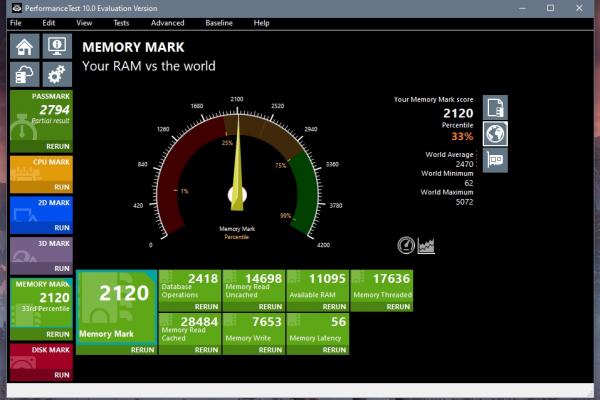Run the 3D Mark test
The width and height of the screenshot is (600, 400).
tap(62, 268)
